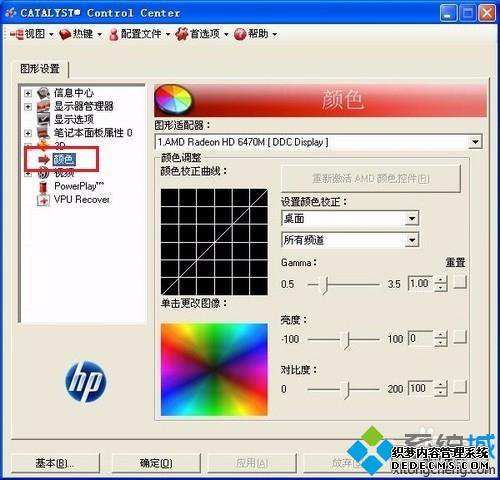Click the 配置文件 profile person icon
Viewport: 500px width, 480px height.
pos(114,34)
